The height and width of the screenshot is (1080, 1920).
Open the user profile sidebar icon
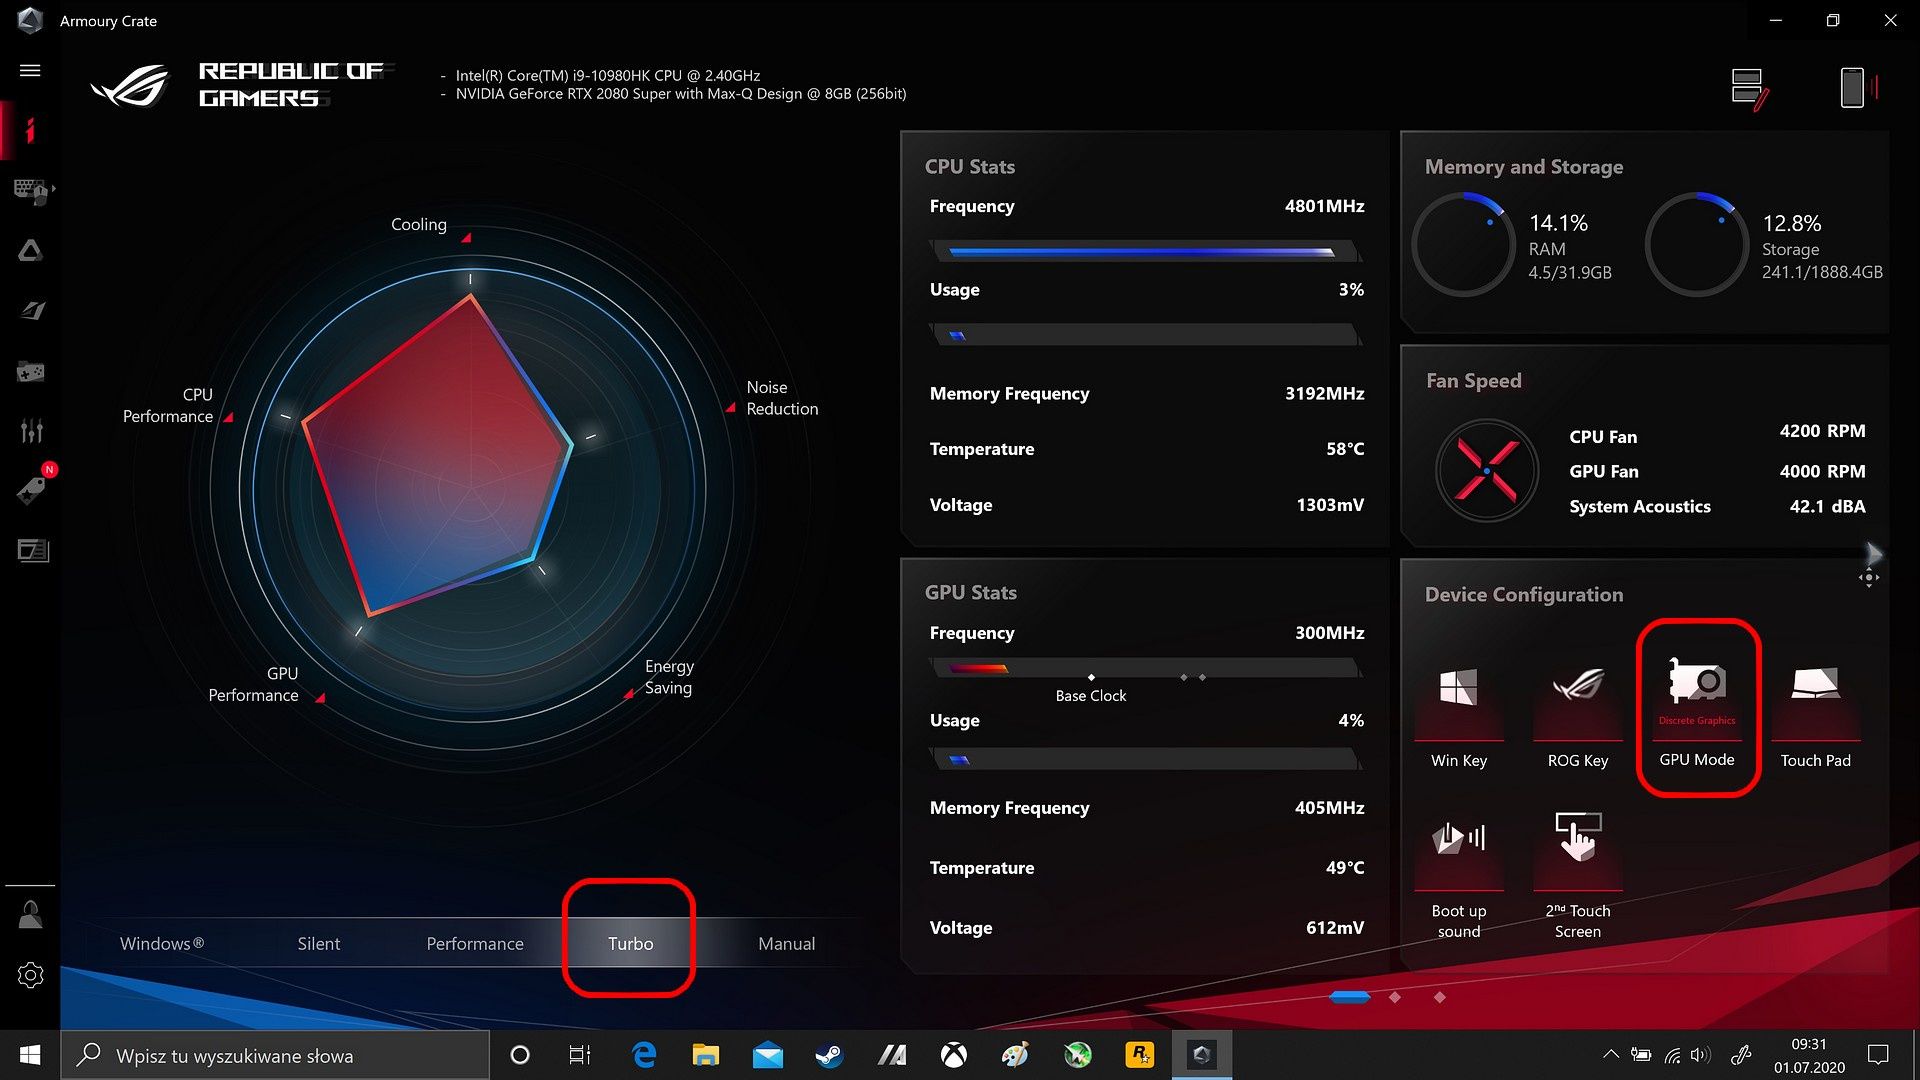tap(30, 915)
